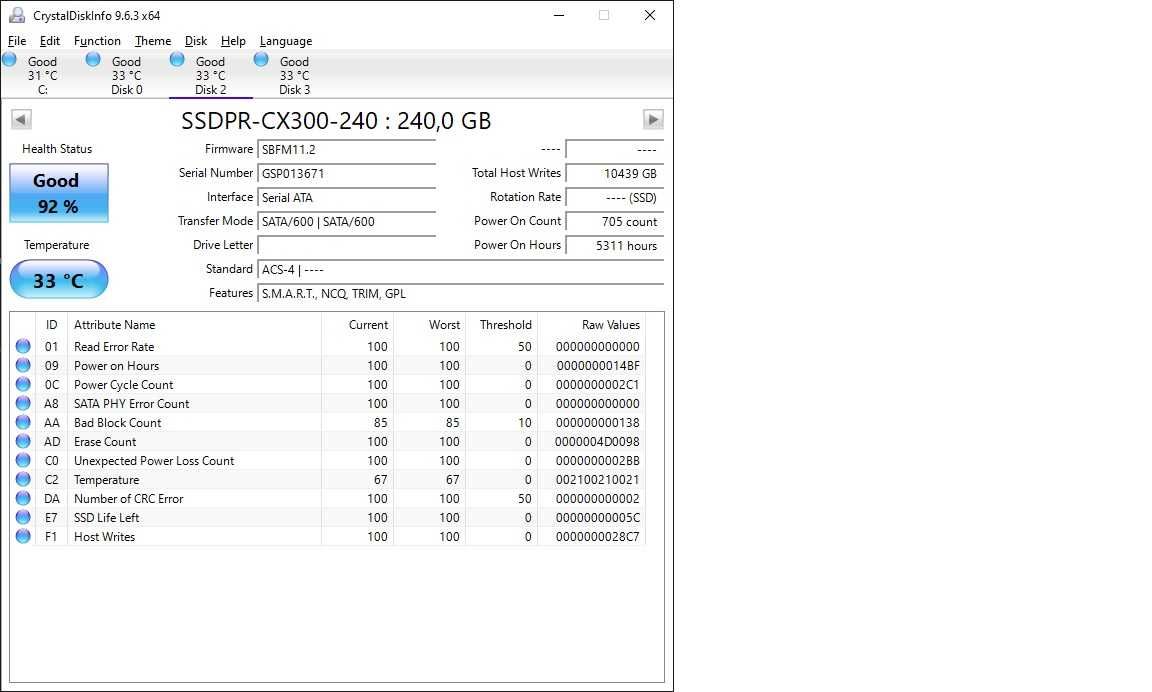Click status orb for Power Cycle Count
This screenshot has height=692, width=1152.
(x=23, y=384)
